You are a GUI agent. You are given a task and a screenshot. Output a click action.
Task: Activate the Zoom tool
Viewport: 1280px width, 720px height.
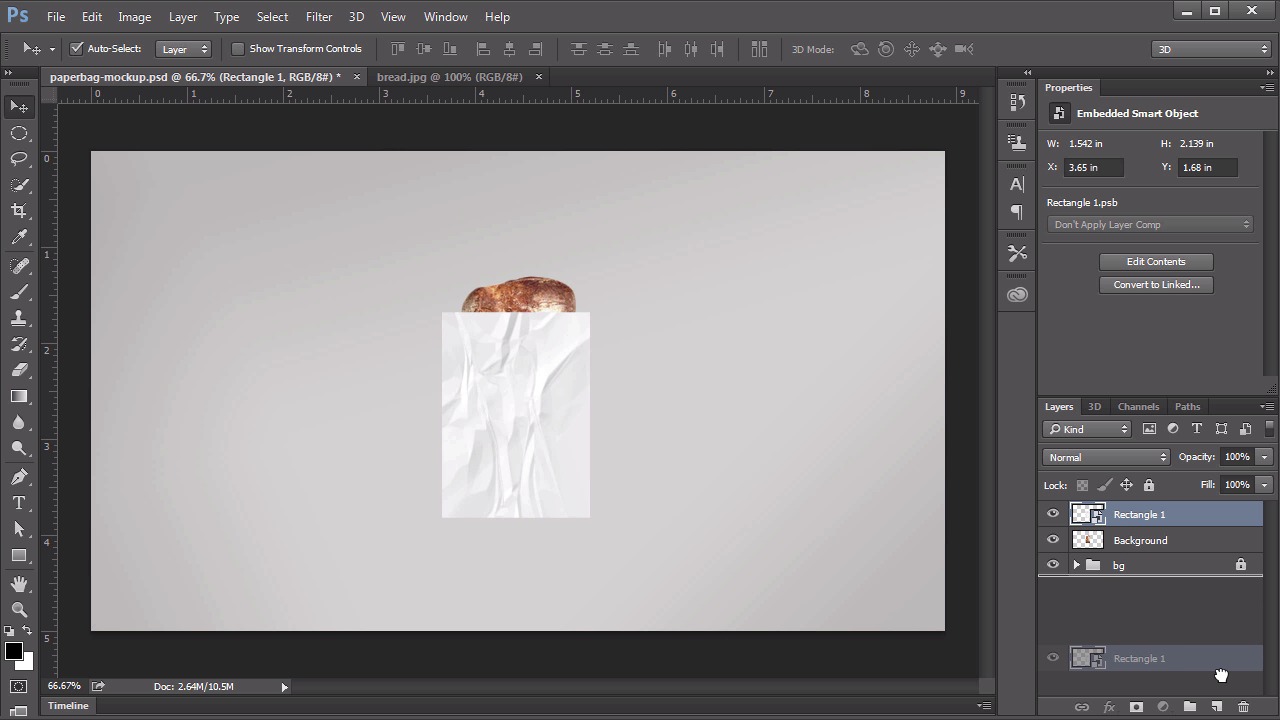(x=19, y=609)
